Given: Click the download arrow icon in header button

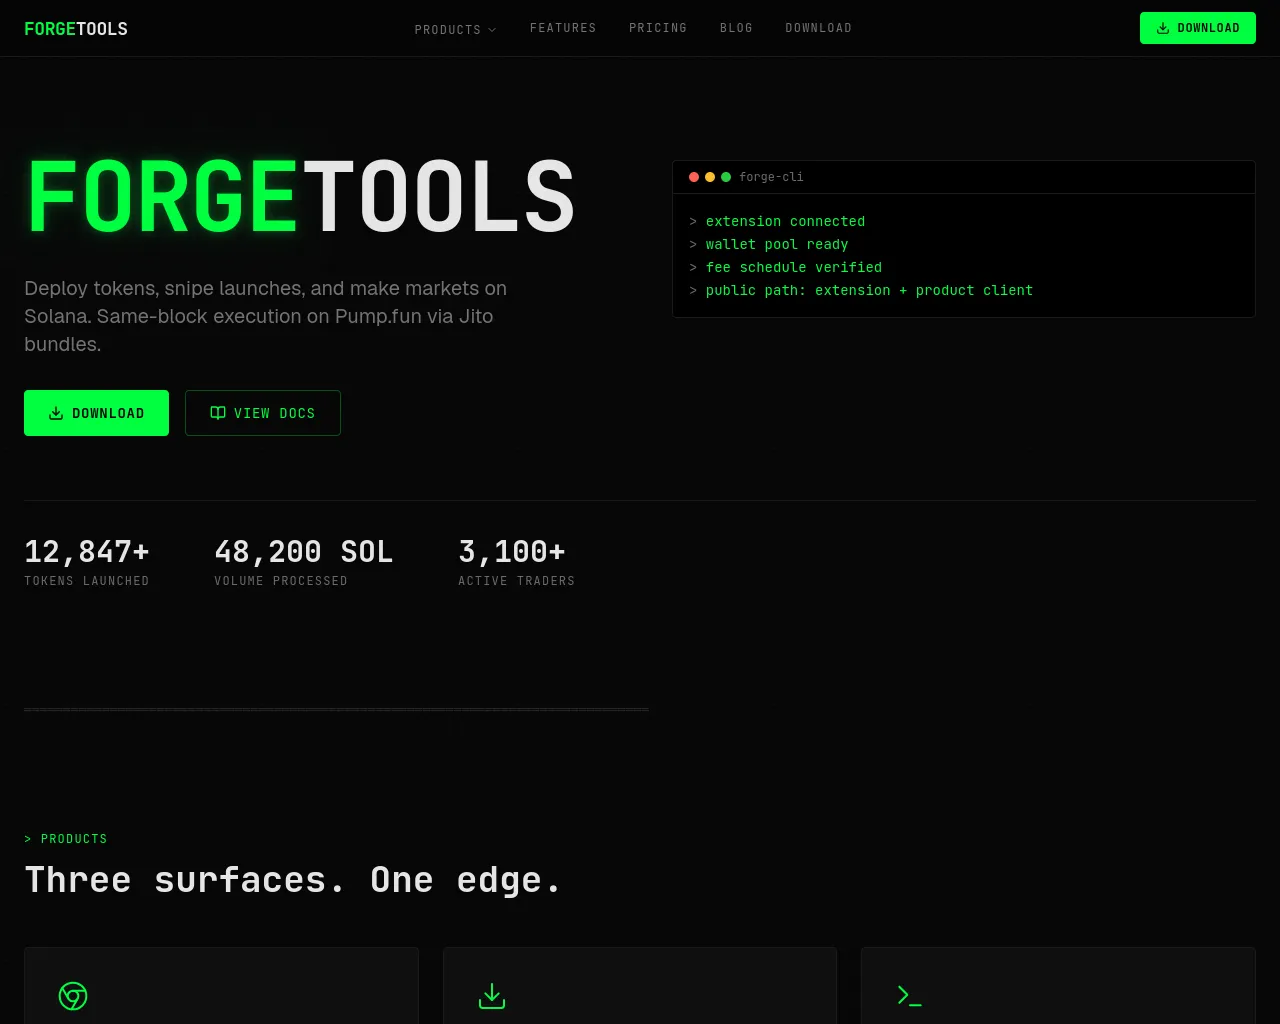Looking at the screenshot, I should pyautogui.click(x=1163, y=28).
